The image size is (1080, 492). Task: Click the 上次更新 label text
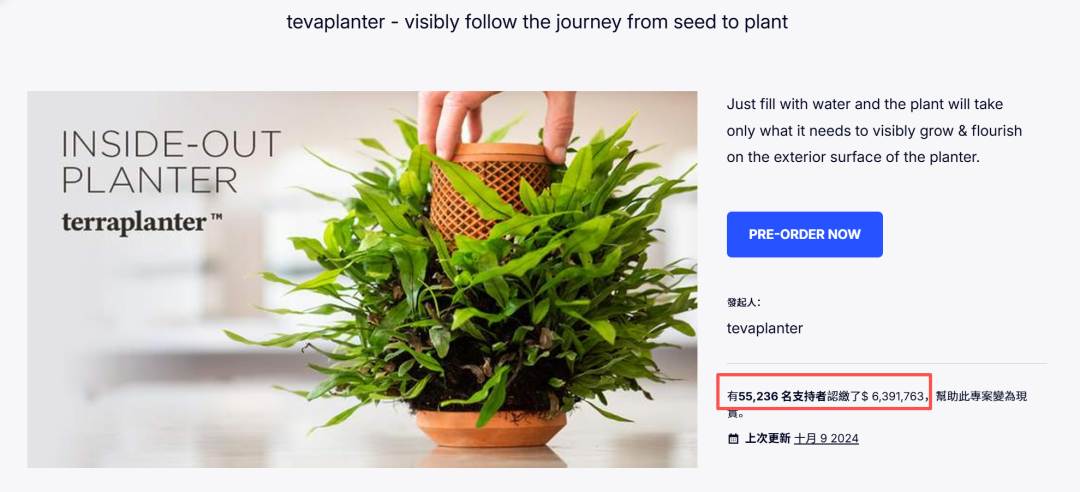[767, 438]
